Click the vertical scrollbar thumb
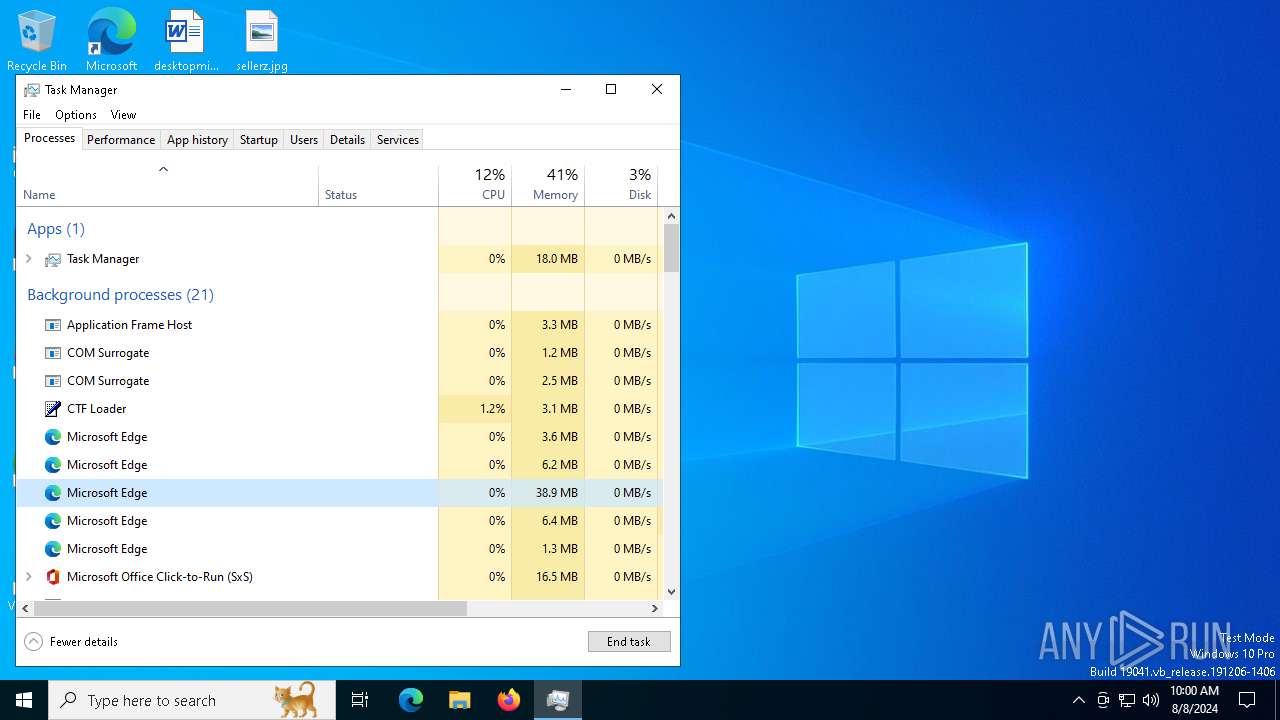 point(672,248)
